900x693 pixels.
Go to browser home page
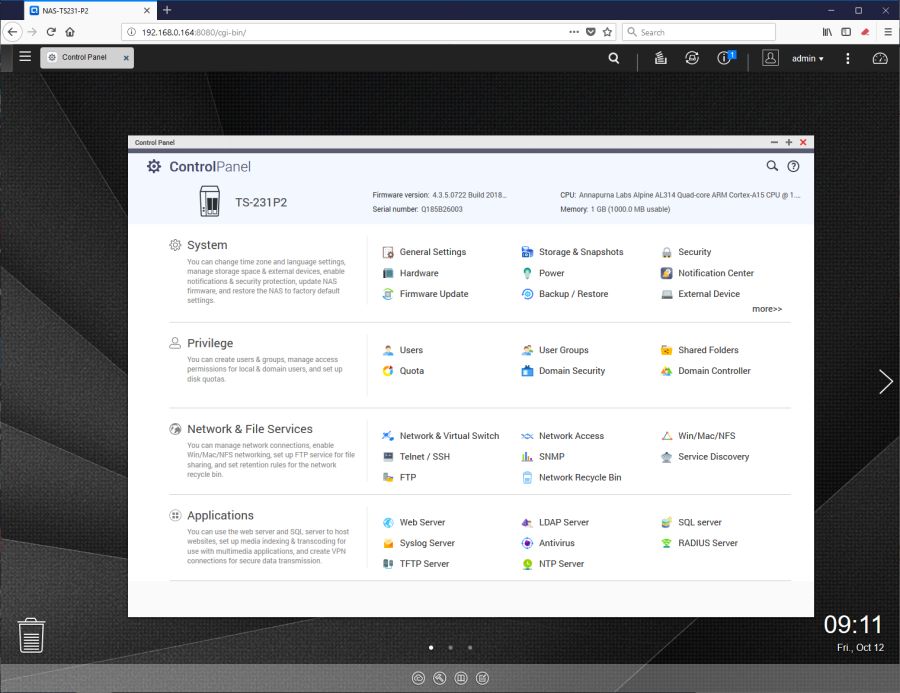coord(70,32)
